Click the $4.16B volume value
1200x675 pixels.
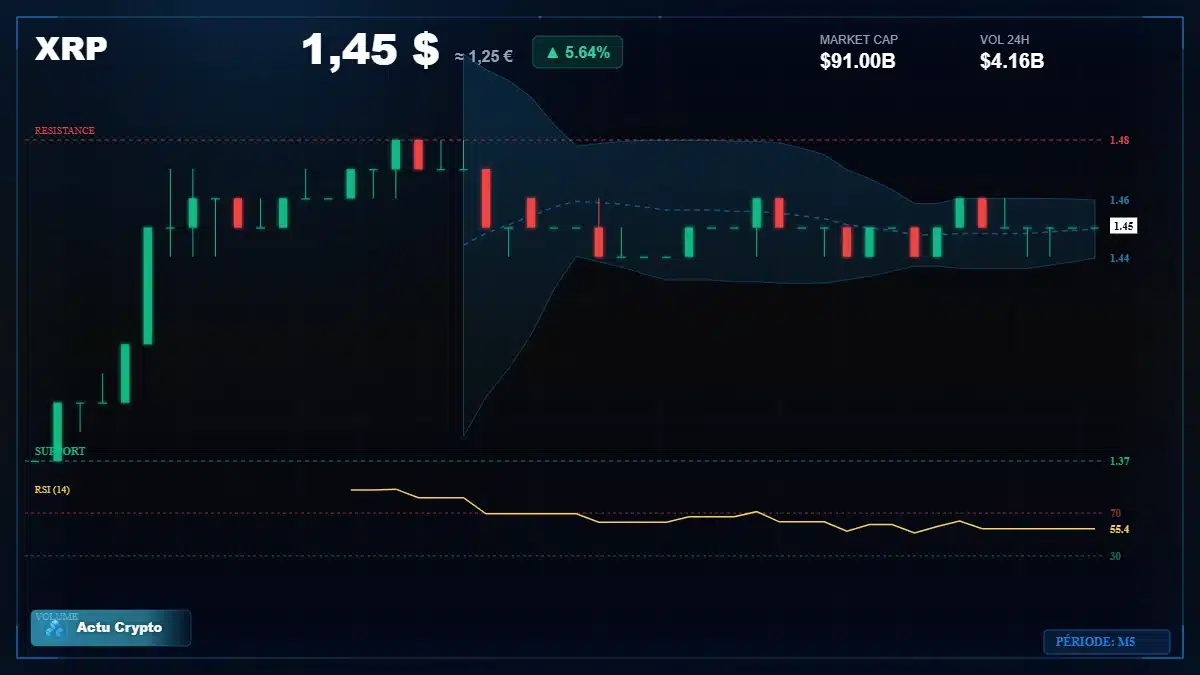[x=1012, y=61]
